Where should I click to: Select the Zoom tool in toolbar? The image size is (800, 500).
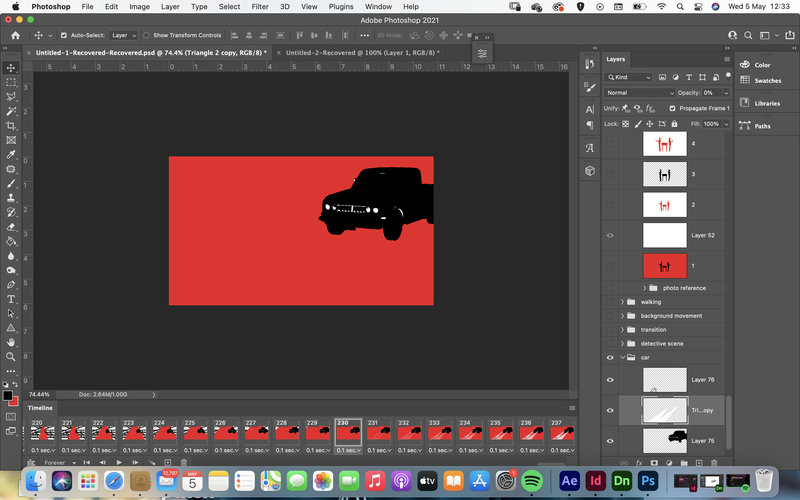point(11,357)
